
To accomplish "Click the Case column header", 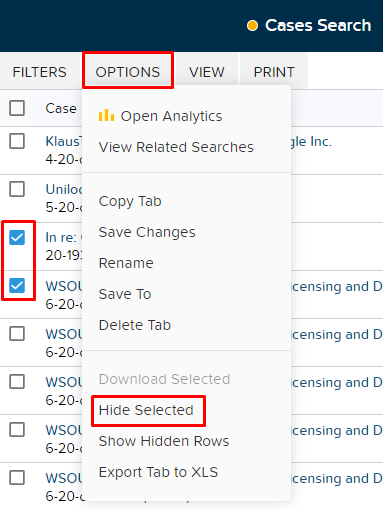I will click(x=61, y=108).
